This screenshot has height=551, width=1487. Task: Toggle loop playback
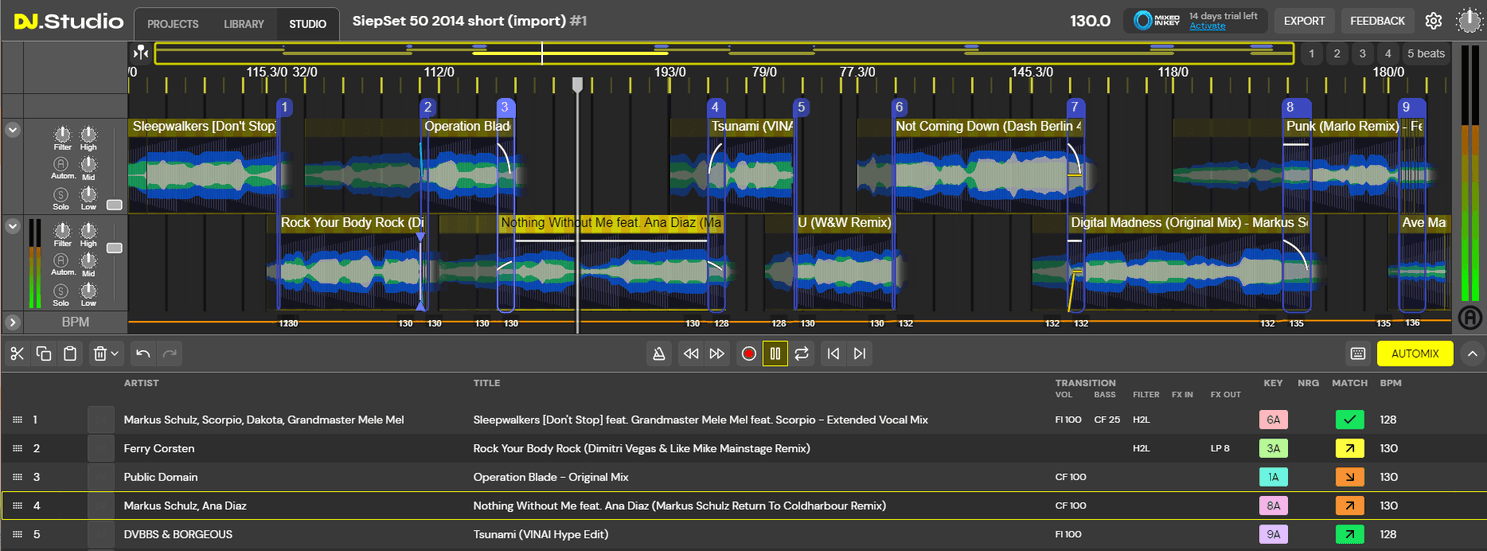802,353
